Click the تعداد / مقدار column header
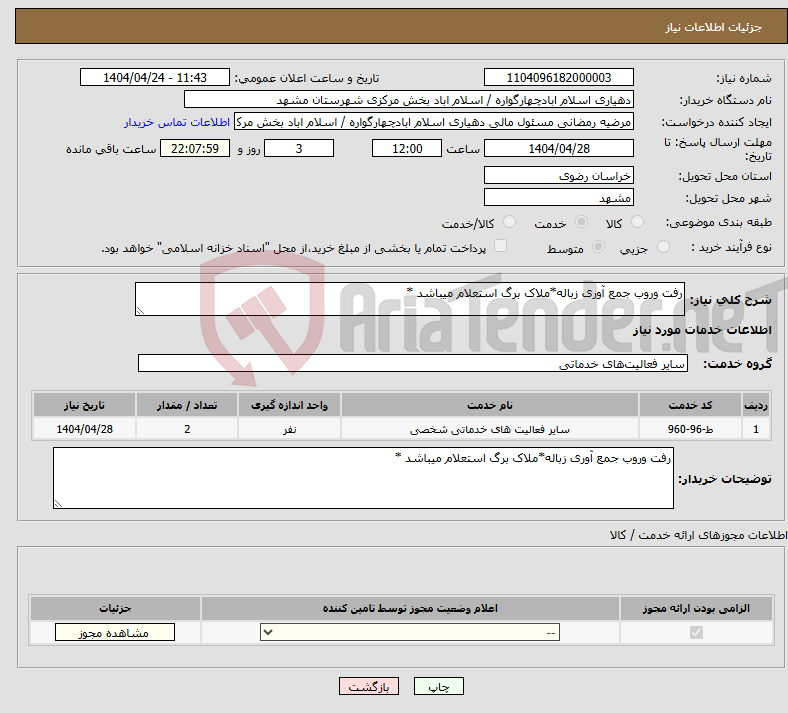The width and height of the screenshot is (788, 713). click(187, 405)
